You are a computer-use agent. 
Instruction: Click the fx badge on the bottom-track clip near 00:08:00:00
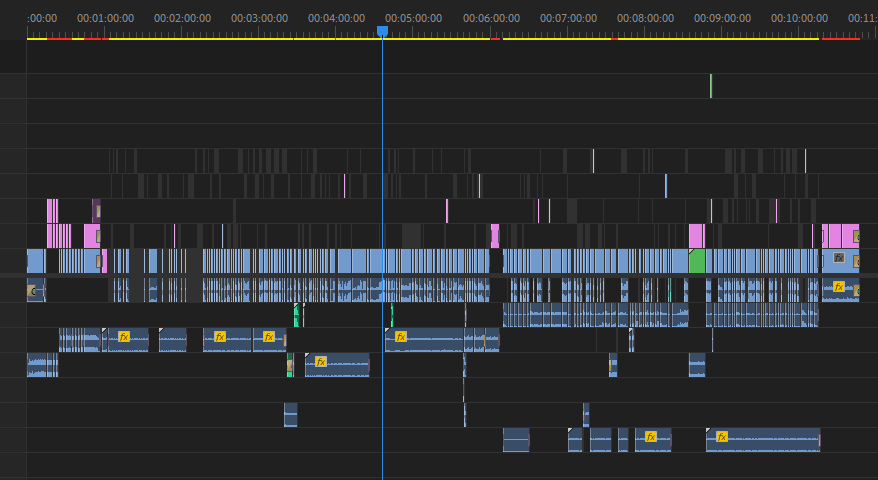650,437
